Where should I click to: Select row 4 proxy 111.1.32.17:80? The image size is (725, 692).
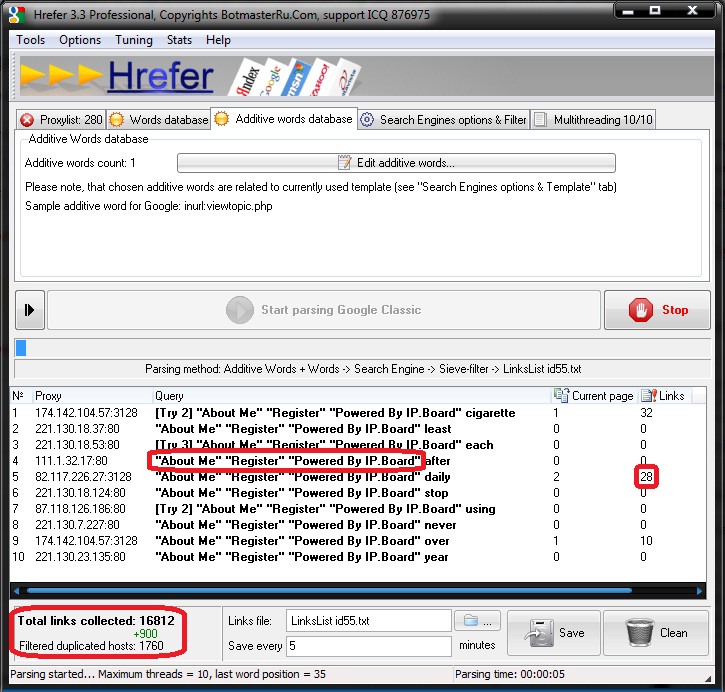(358, 461)
